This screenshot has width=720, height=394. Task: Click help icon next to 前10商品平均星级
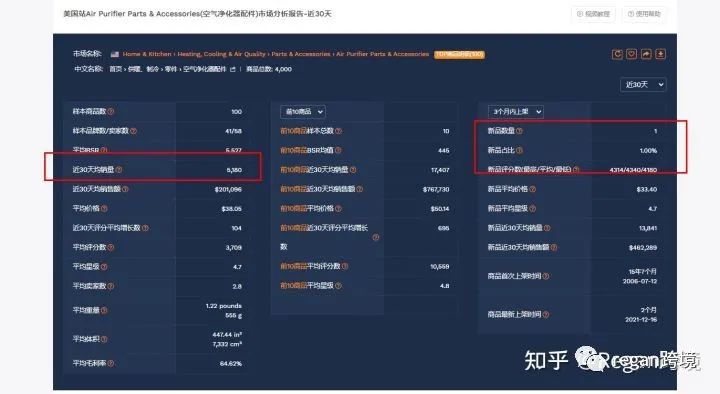pos(338,286)
